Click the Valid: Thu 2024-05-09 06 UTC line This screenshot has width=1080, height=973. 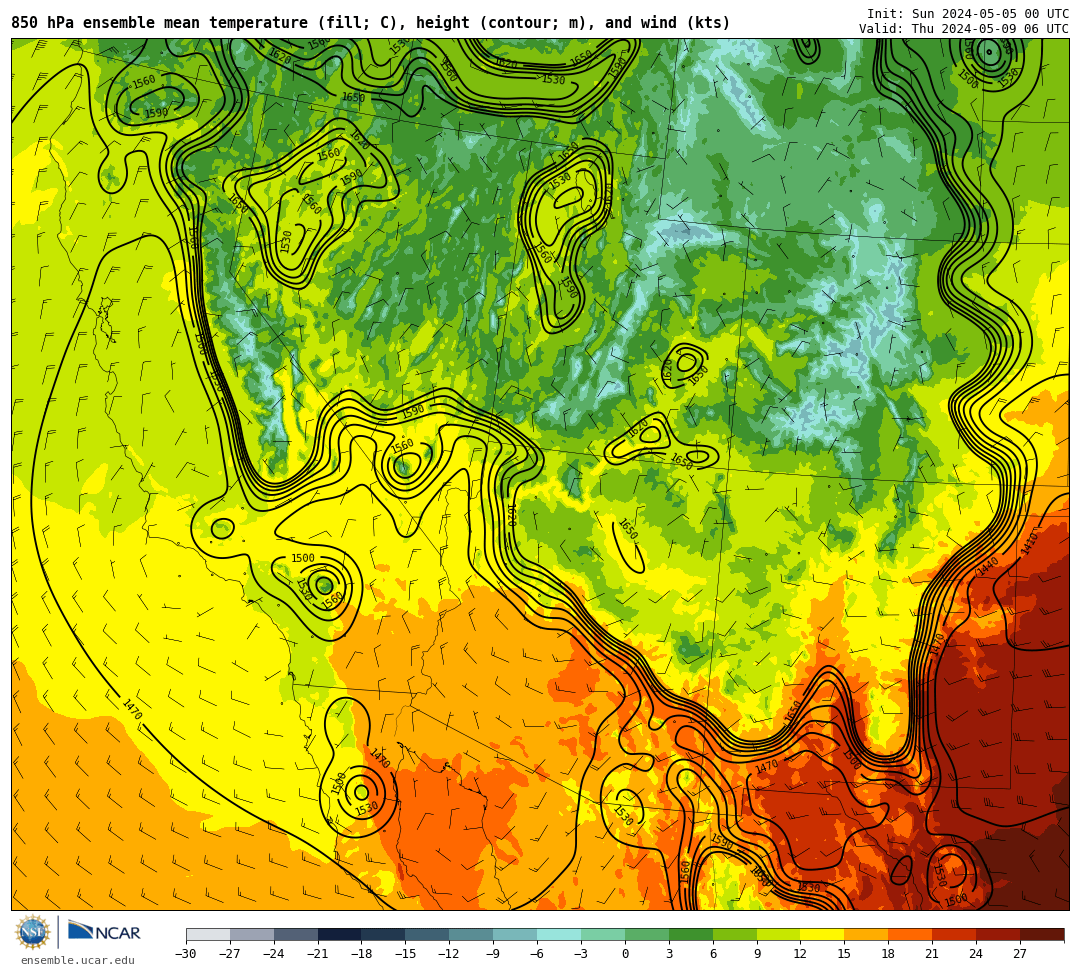[x=964, y=28]
